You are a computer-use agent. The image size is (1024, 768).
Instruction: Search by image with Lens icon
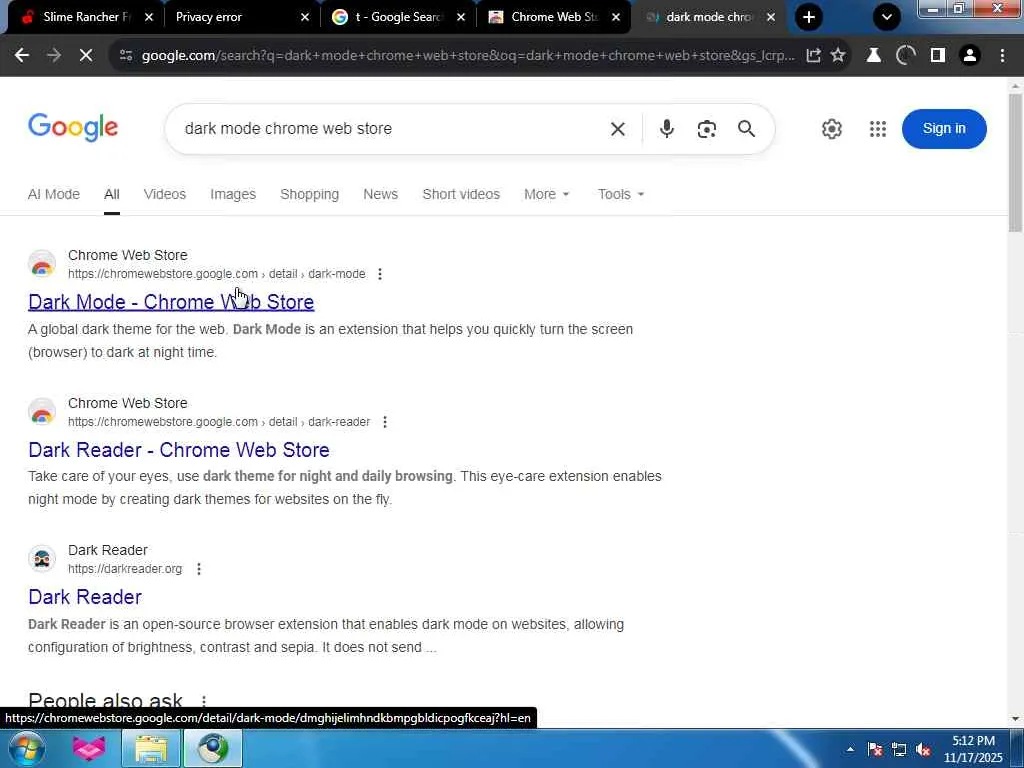click(x=707, y=129)
